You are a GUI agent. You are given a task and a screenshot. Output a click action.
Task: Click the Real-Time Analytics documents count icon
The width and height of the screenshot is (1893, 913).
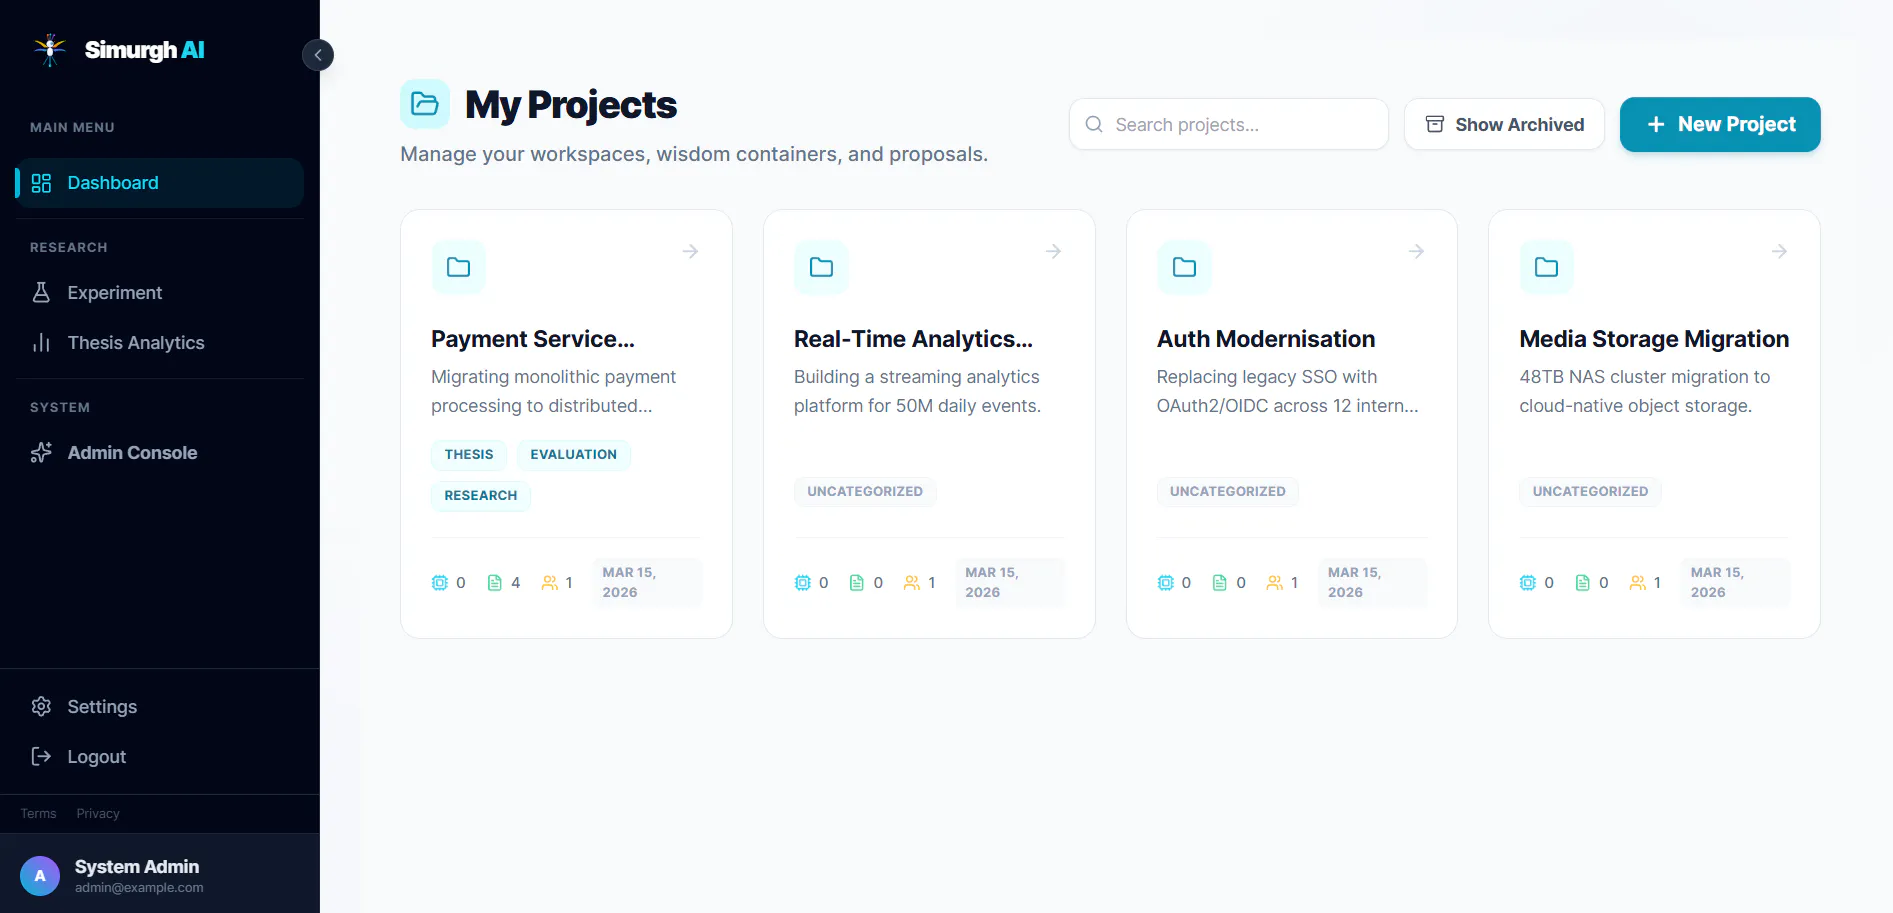tap(857, 583)
